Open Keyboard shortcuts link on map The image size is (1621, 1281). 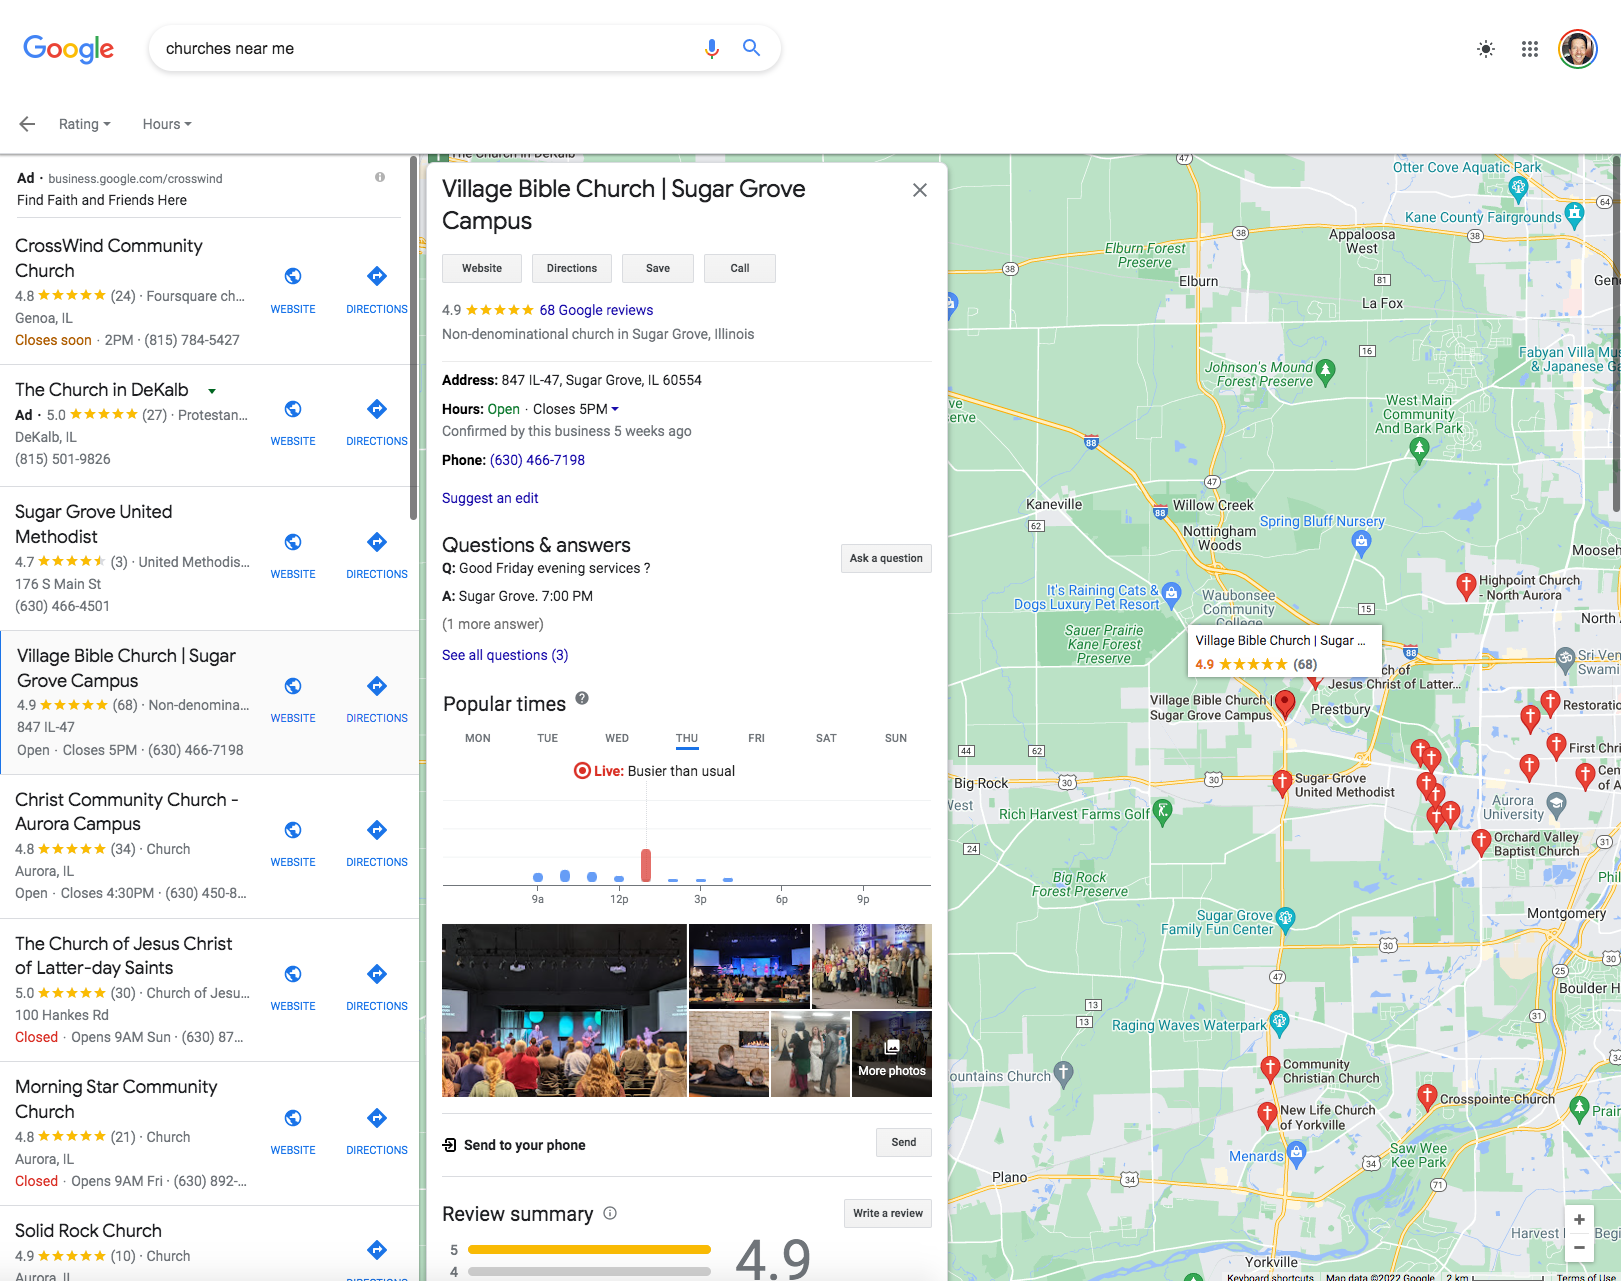[1270, 1277]
